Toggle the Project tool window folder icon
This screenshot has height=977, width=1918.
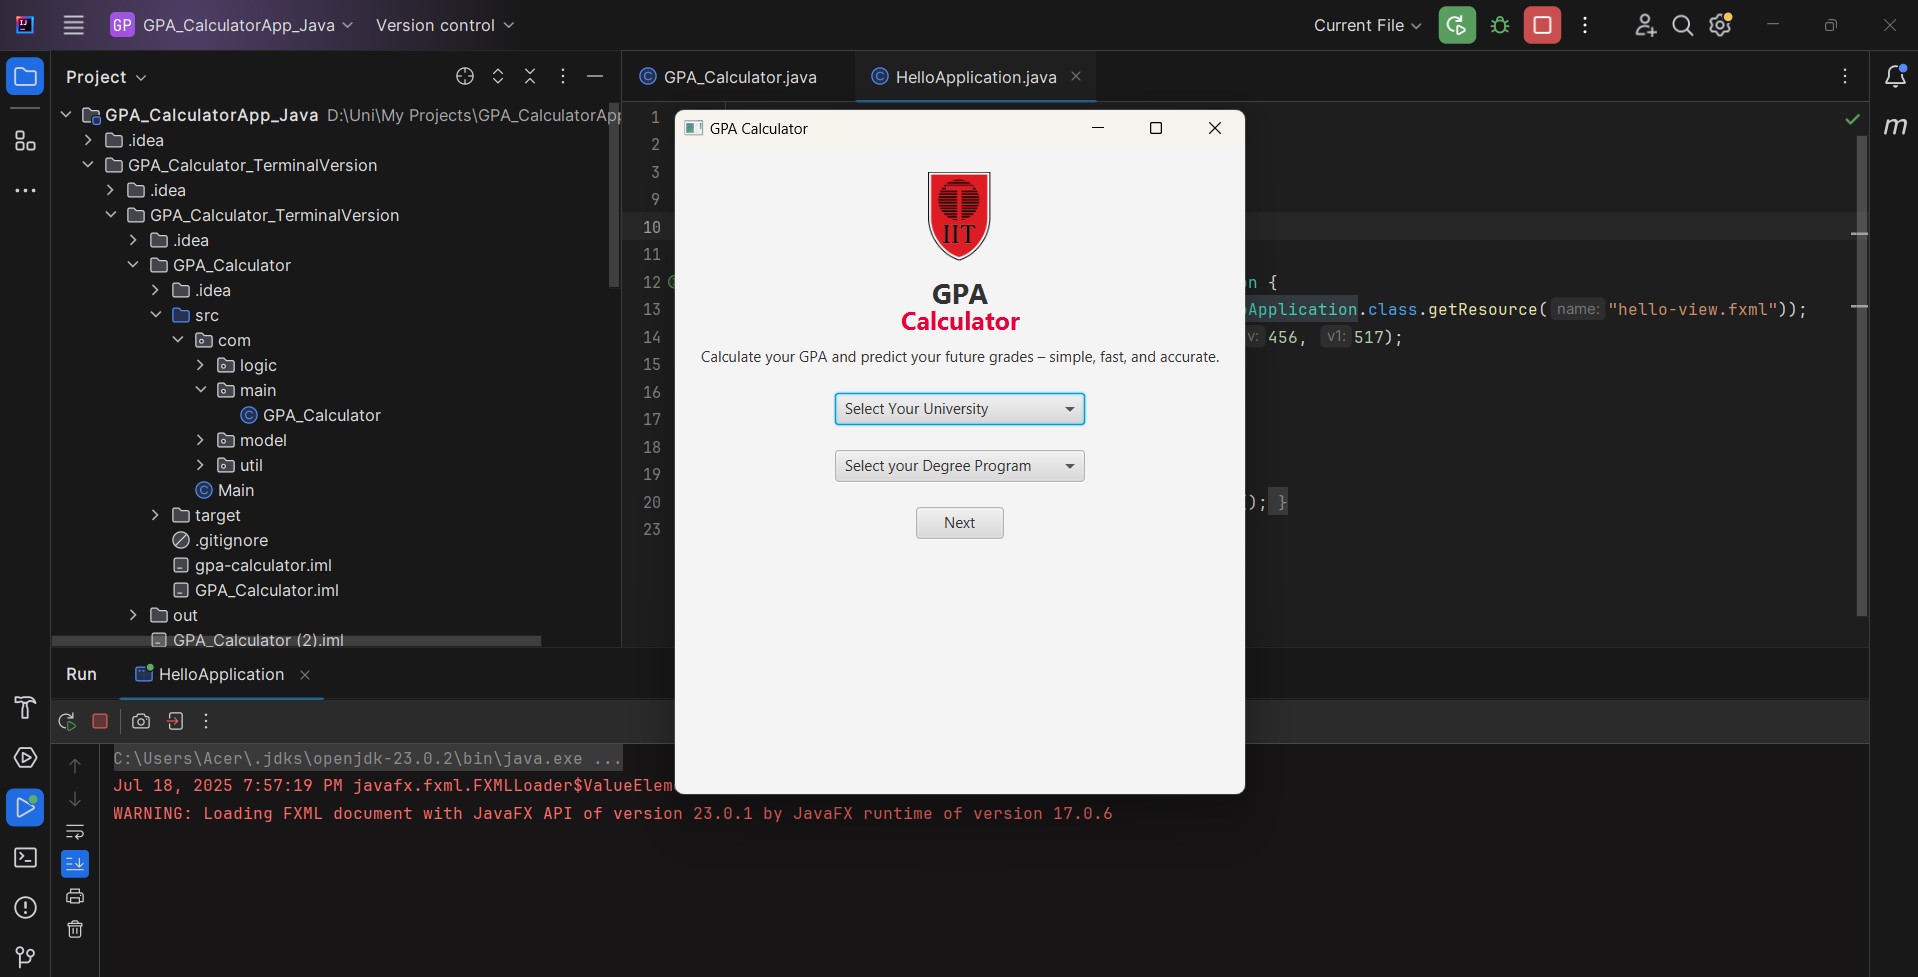[25, 77]
